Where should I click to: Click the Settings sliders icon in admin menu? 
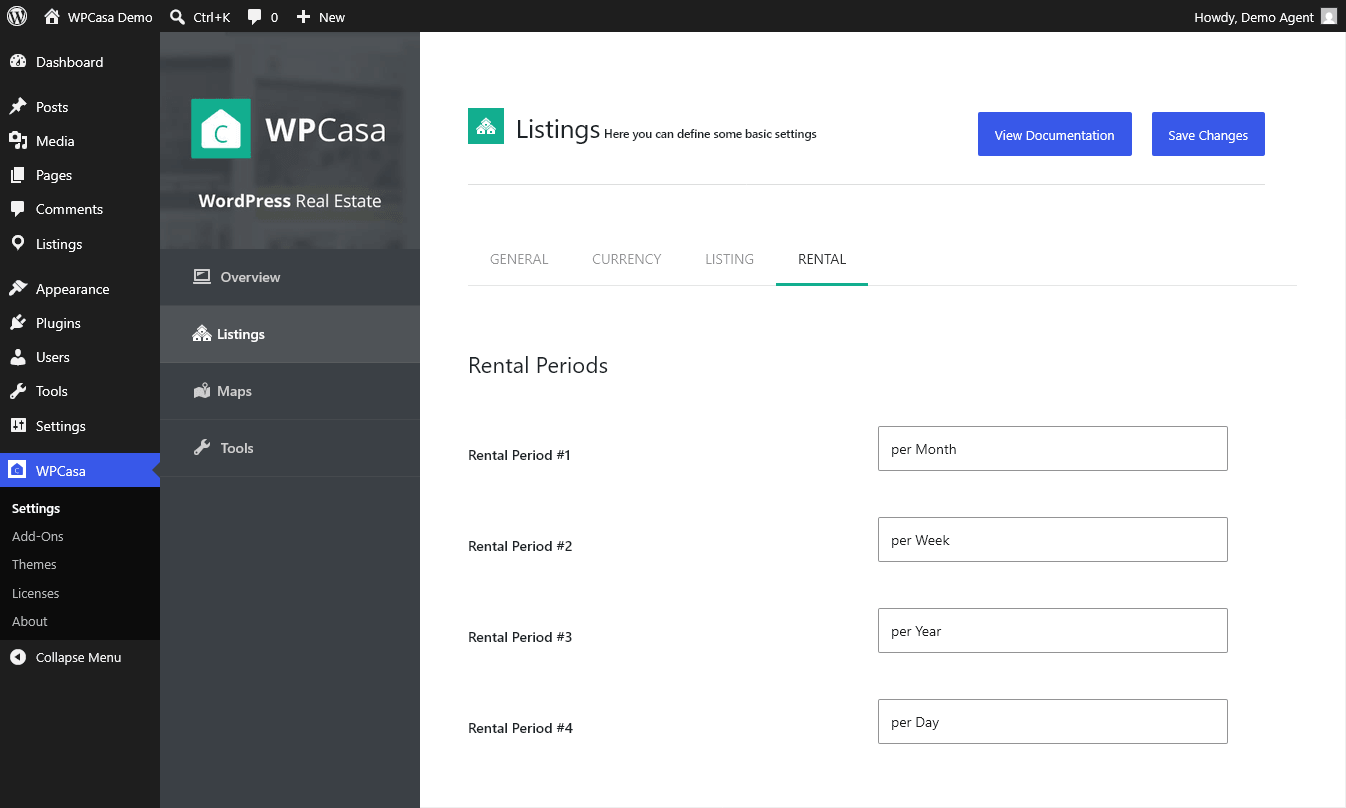18,426
